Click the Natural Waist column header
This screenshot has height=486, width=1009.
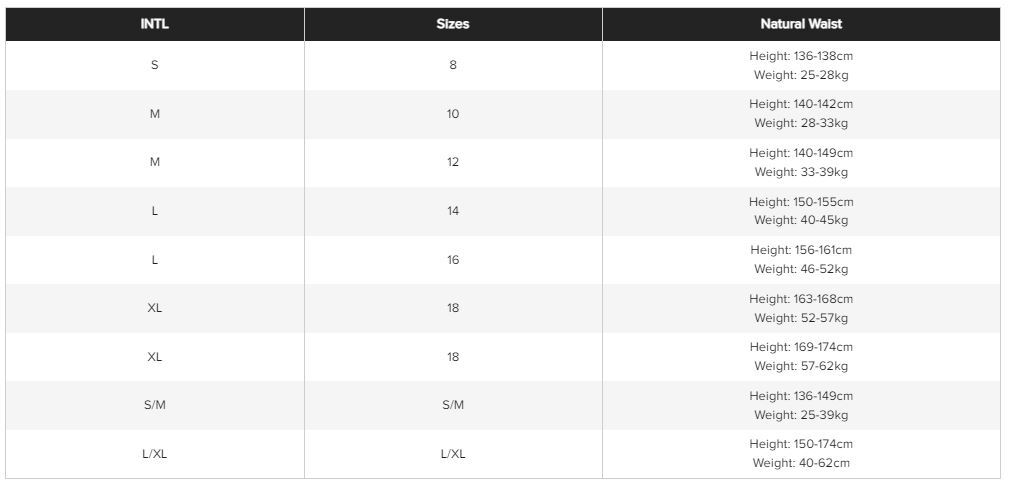[801, 24]
